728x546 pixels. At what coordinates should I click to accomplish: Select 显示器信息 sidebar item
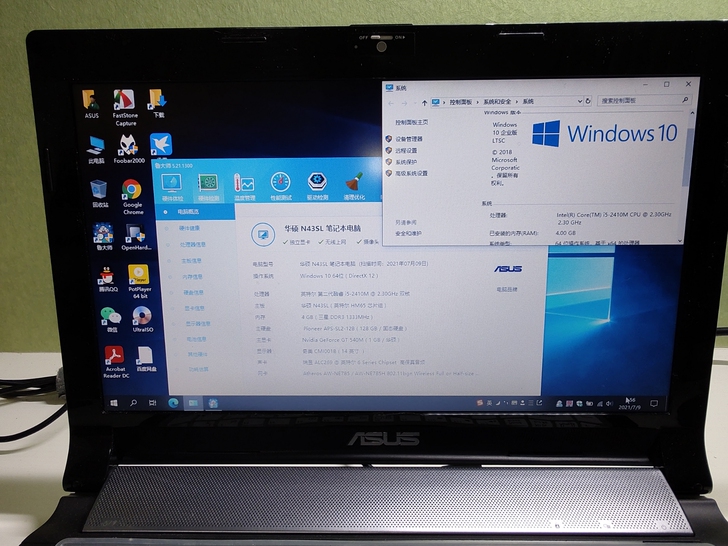coord(198,324)
